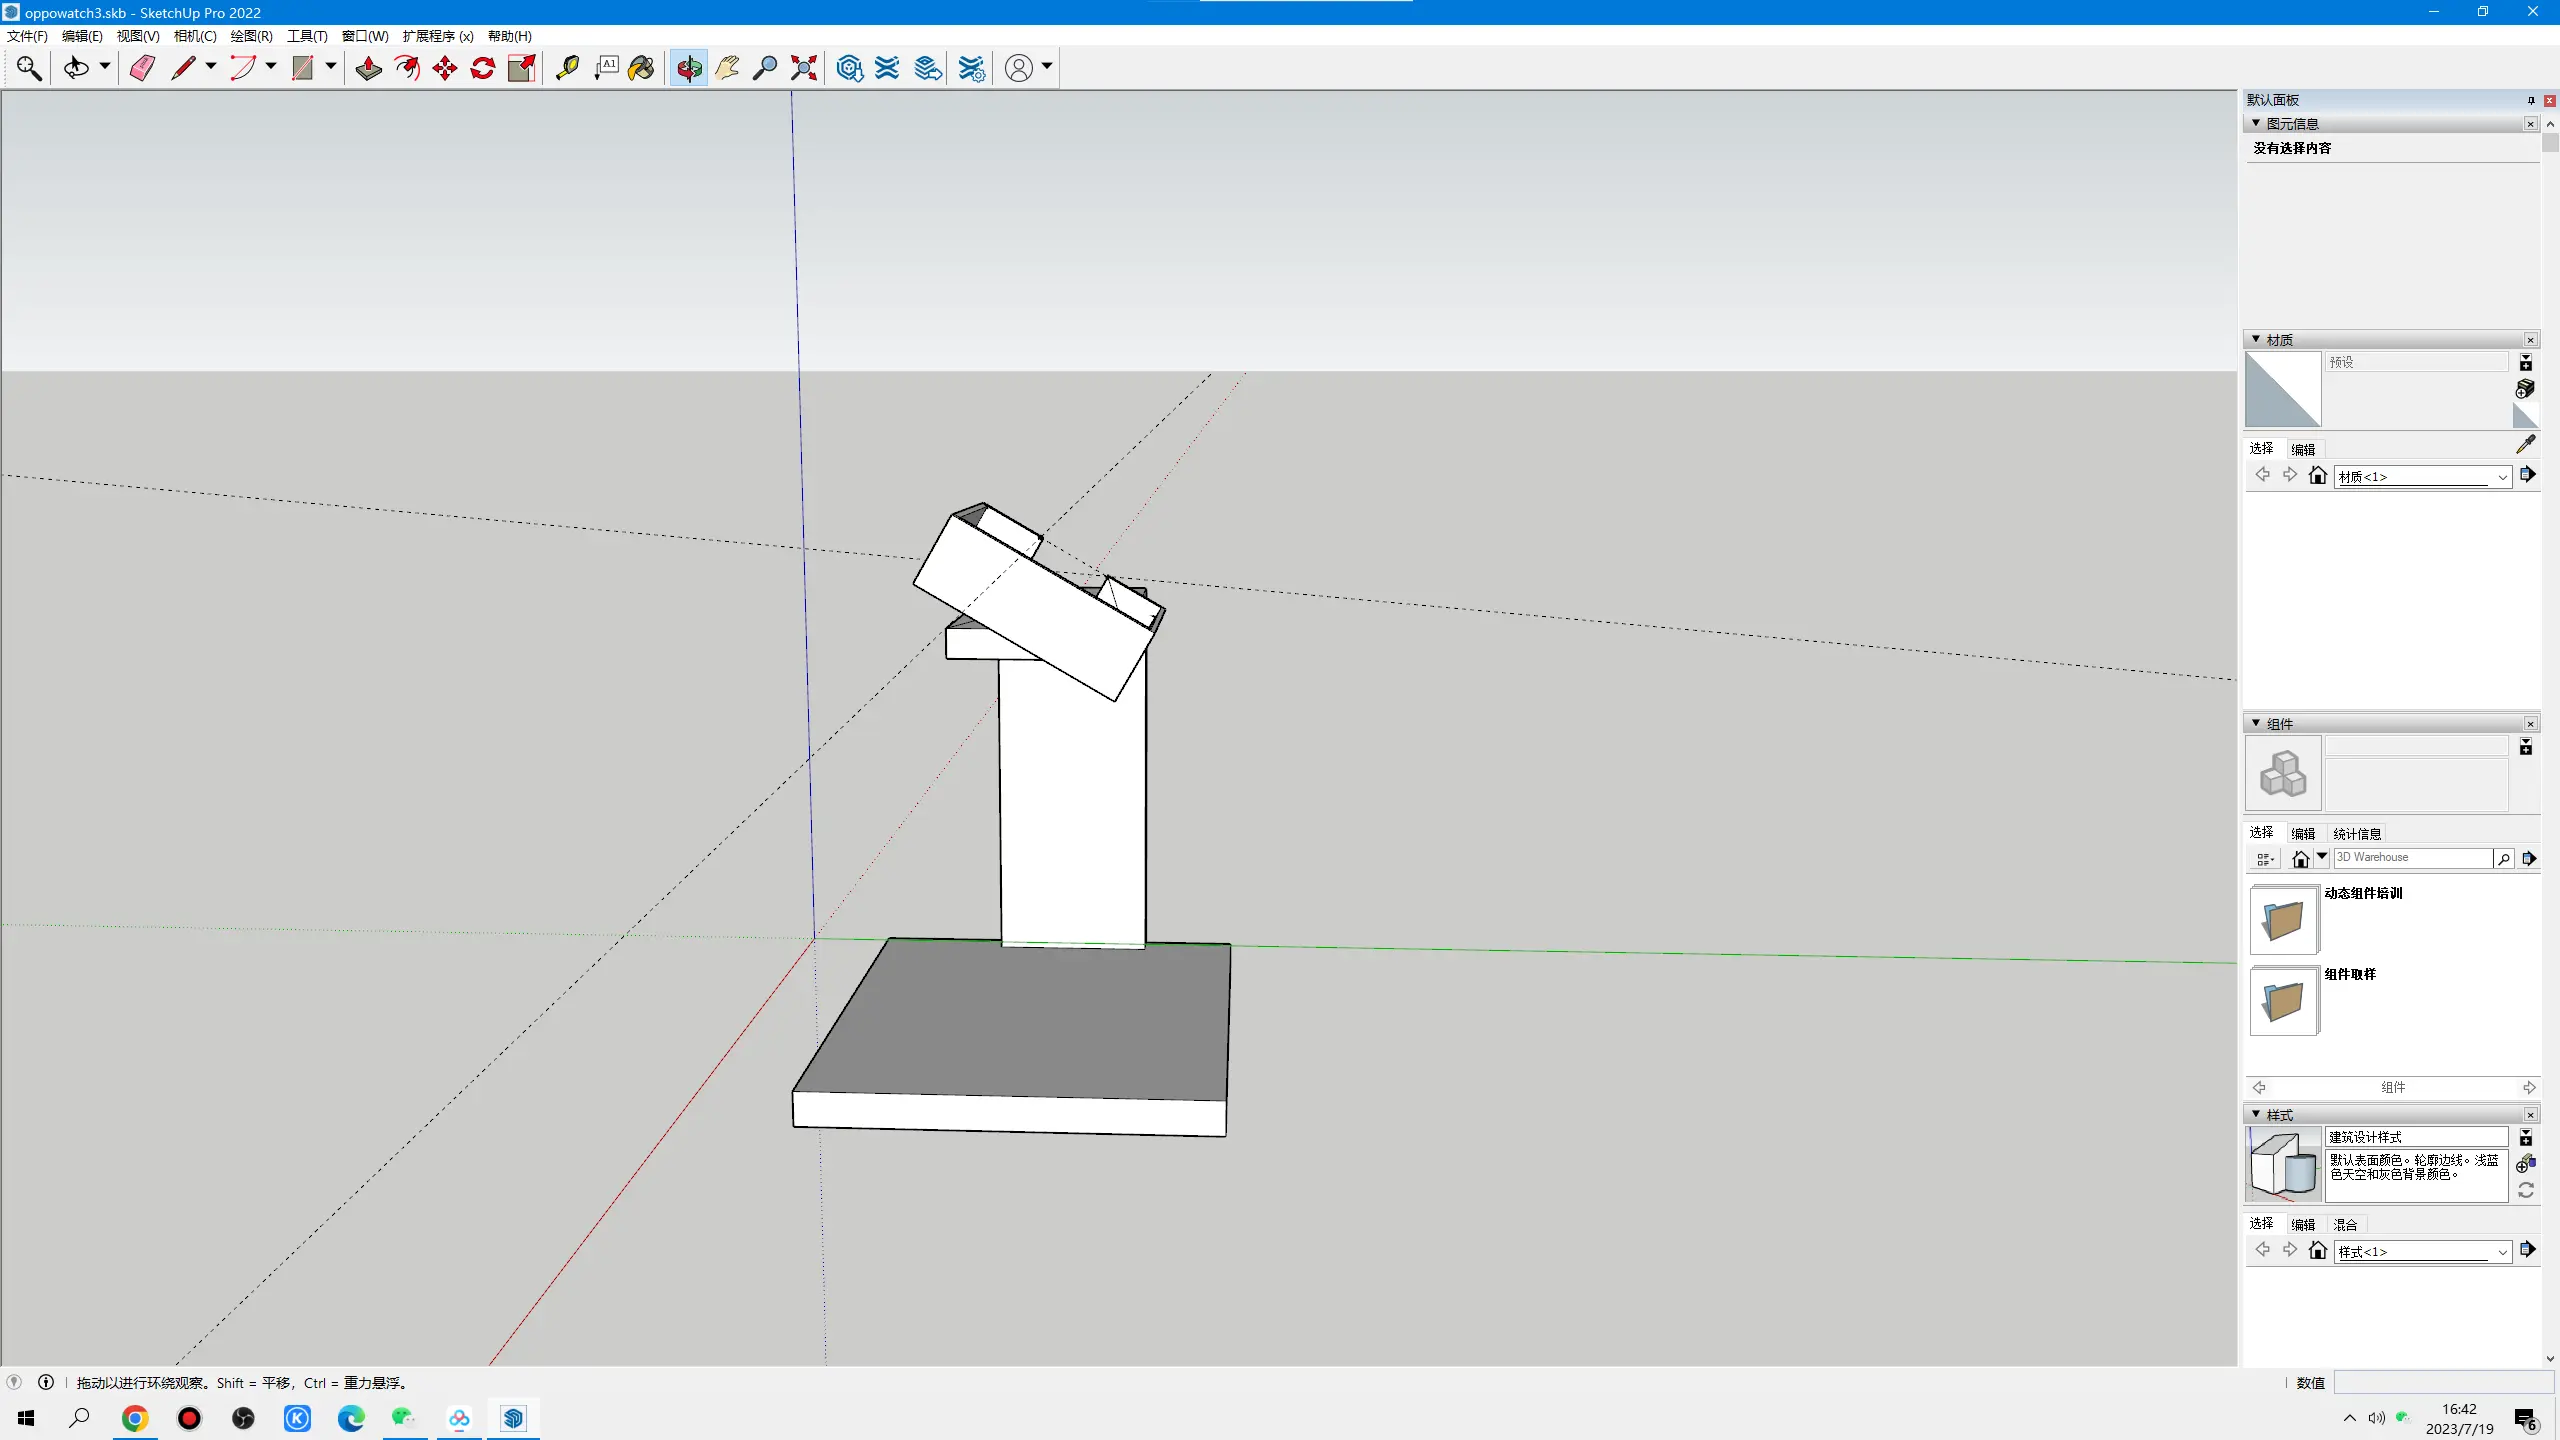Viewport: 2560px width, 1440px height.
Task: Activate the Pan hand tool
Action: tap(727, 68)
